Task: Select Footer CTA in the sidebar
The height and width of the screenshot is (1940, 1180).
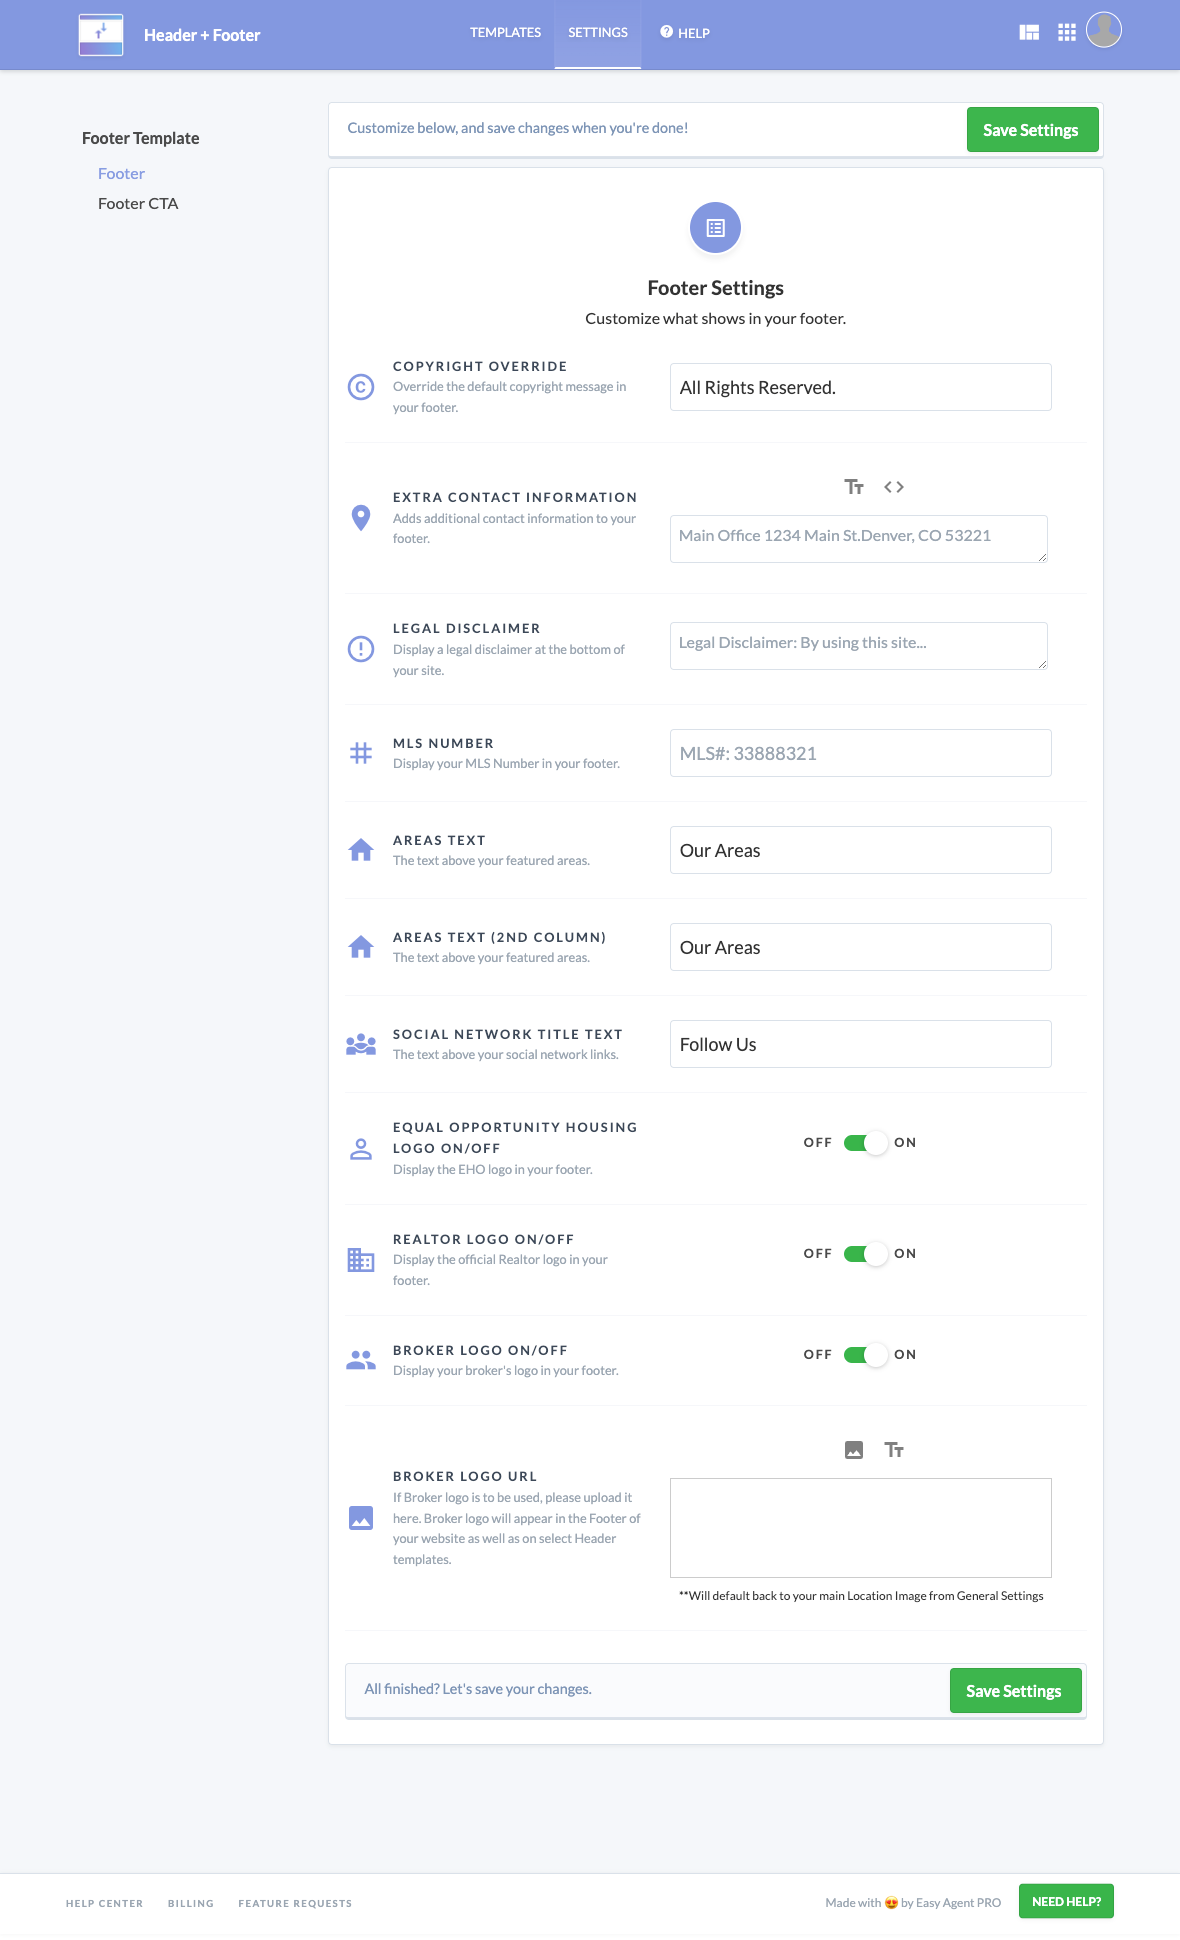Action: pos(138,204)
